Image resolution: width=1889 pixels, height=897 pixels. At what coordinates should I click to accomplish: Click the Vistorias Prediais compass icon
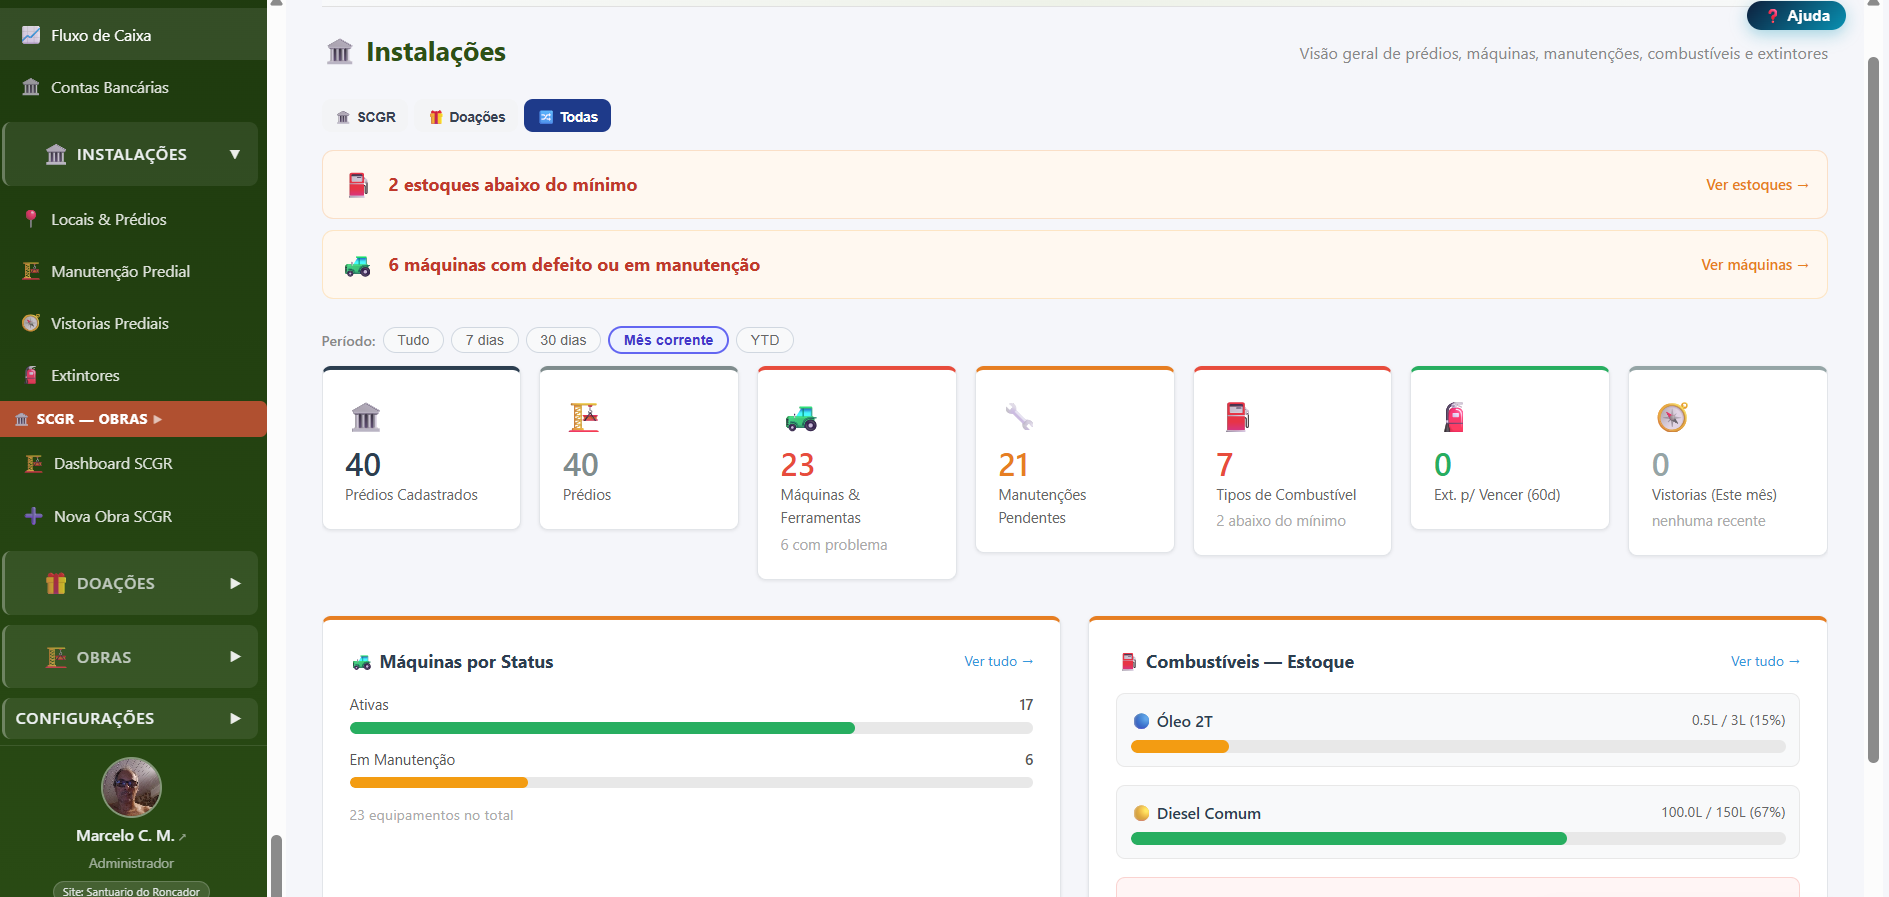(31, 323)
